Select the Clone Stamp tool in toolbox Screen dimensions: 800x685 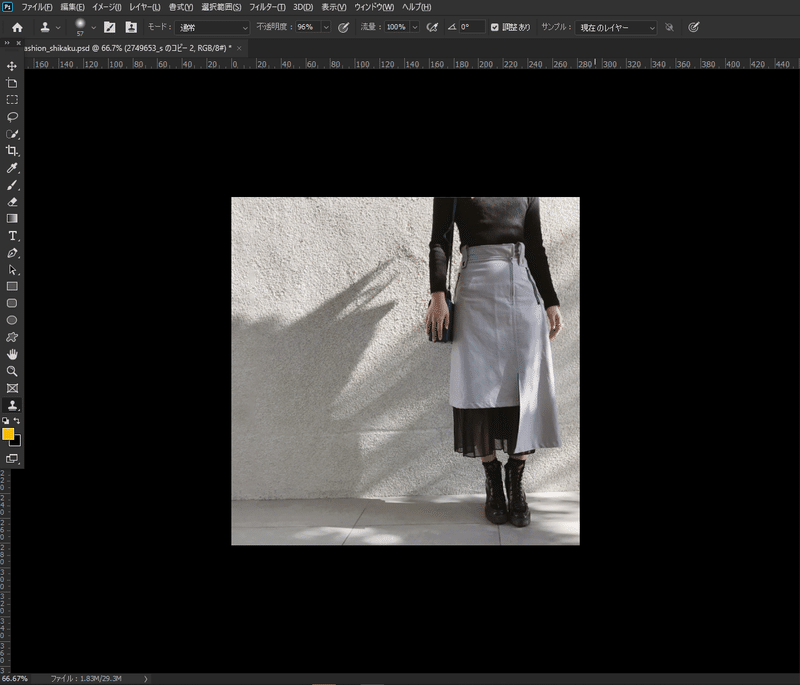pyautogui.click(x=12, y=405)
